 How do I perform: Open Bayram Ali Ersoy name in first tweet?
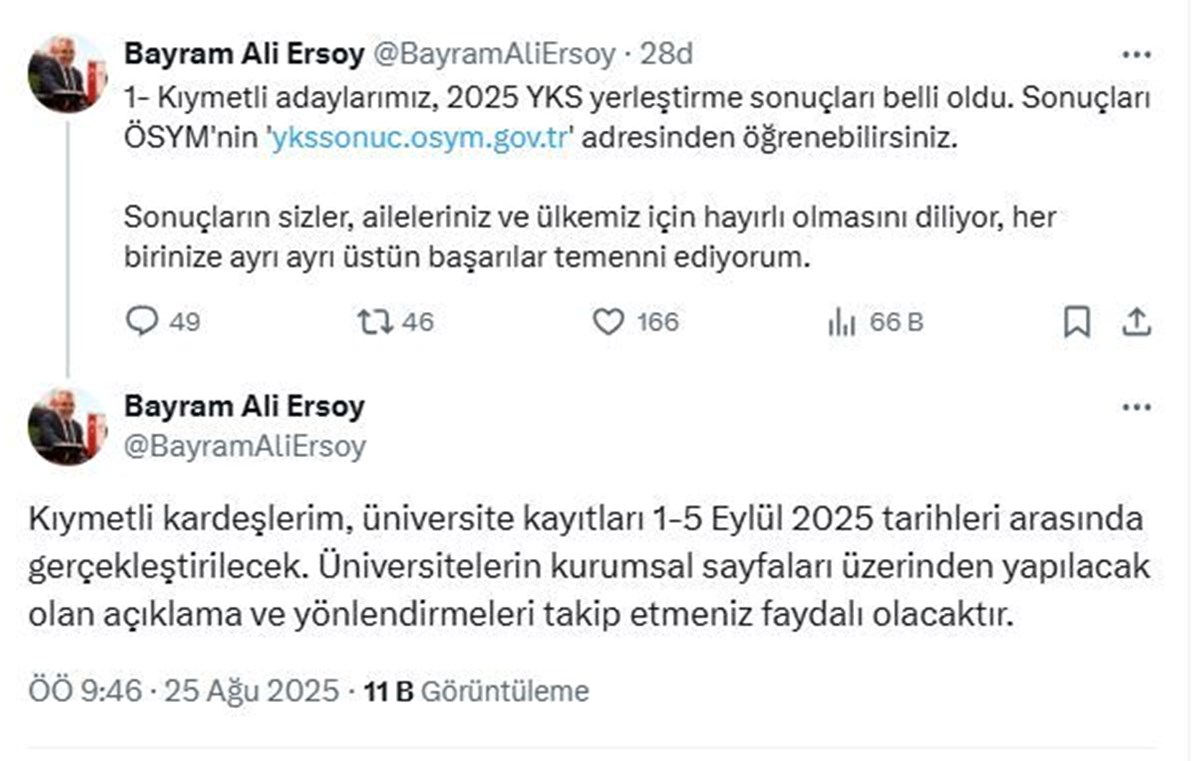(243, 54)
